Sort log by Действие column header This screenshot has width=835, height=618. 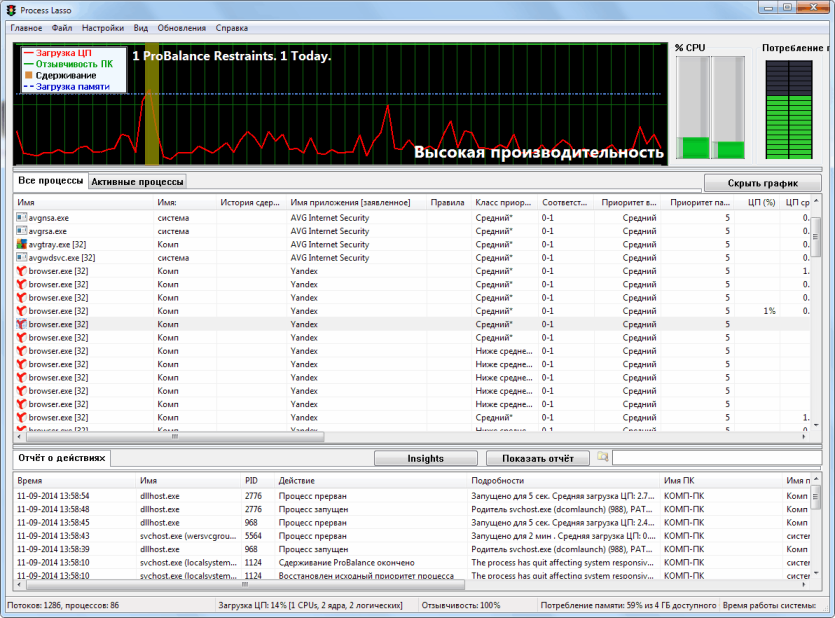click(x=370, y=481)
